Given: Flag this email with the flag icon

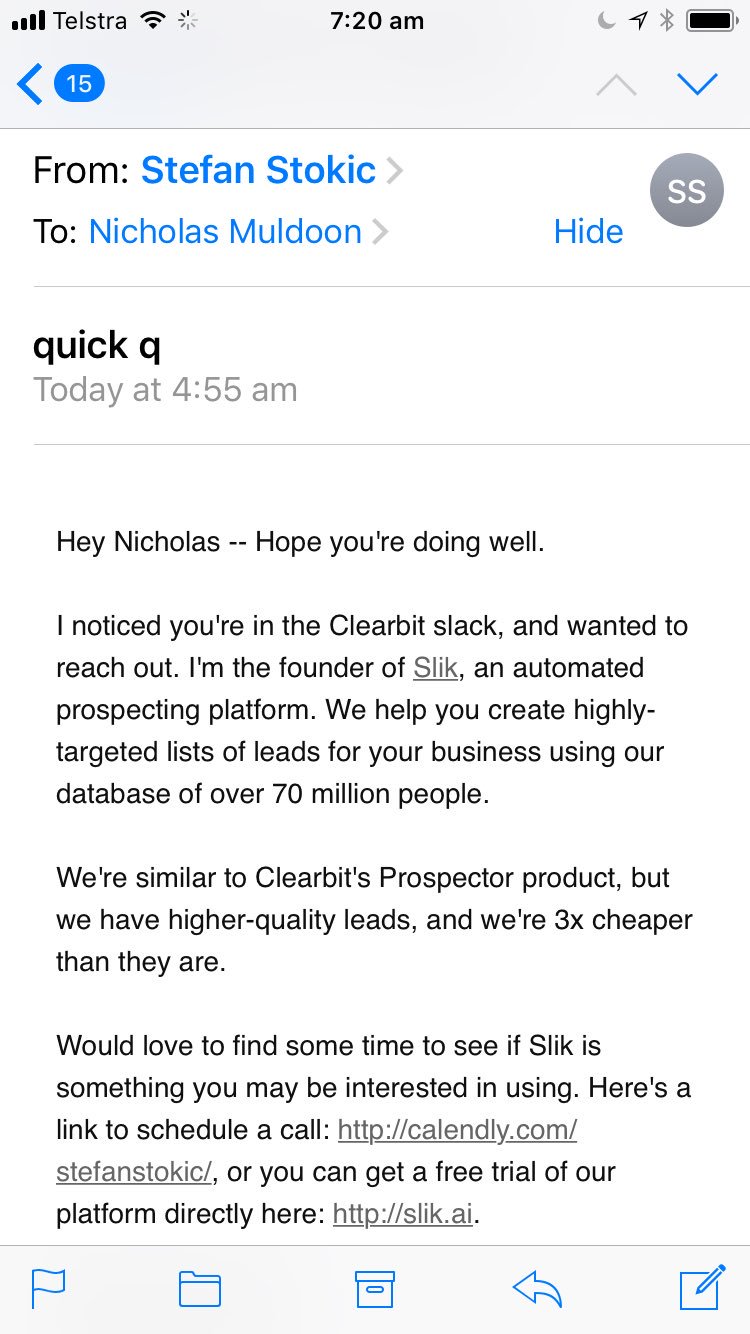Looking at the screenshot, I should [48, 1288].
